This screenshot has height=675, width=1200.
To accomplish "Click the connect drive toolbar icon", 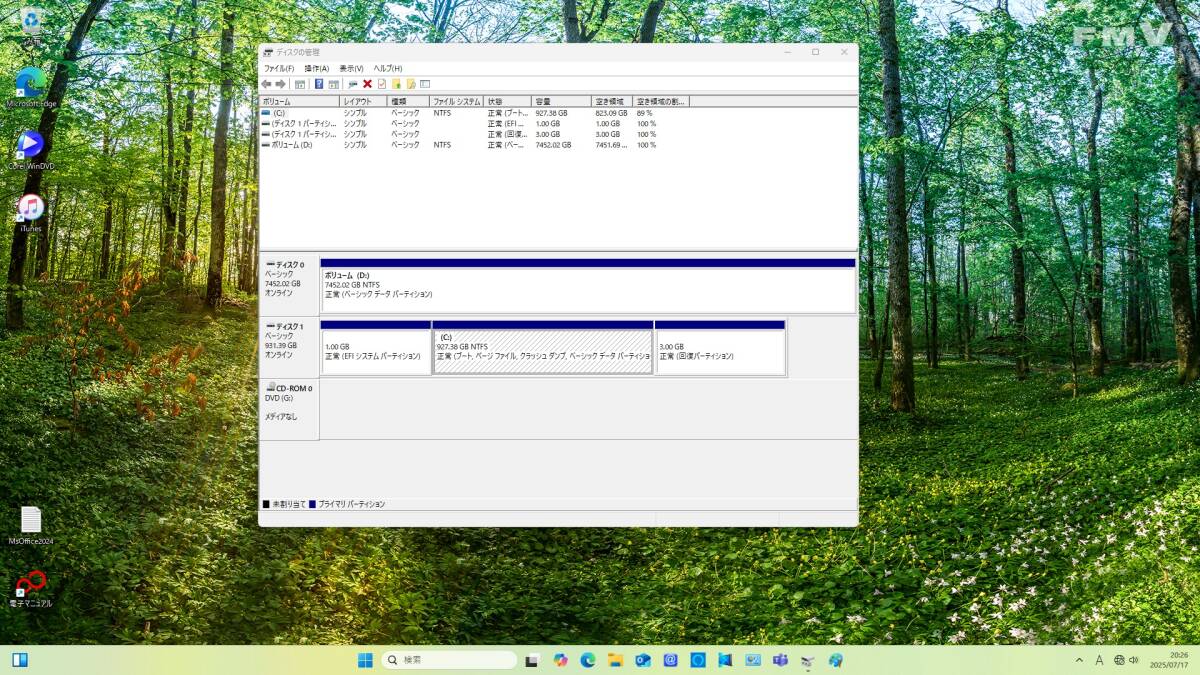I will tap(353, 84).
